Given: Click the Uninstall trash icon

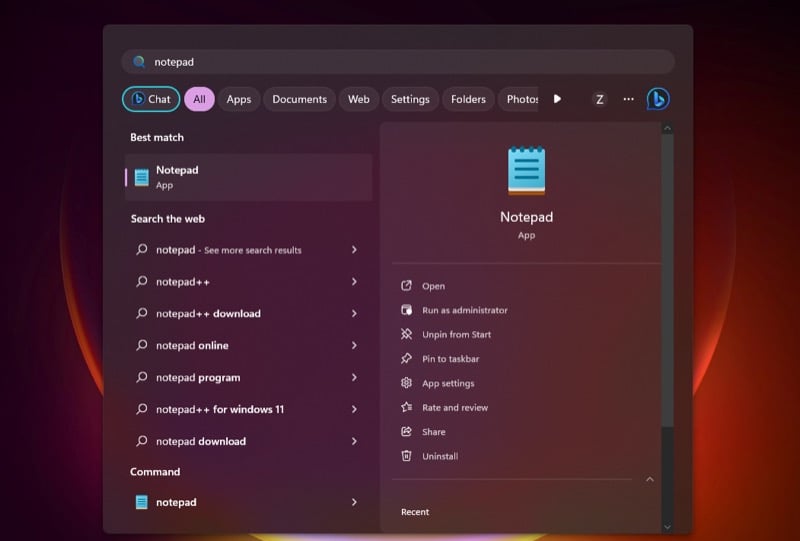Looking at the screenshot, I should [406, 456].
